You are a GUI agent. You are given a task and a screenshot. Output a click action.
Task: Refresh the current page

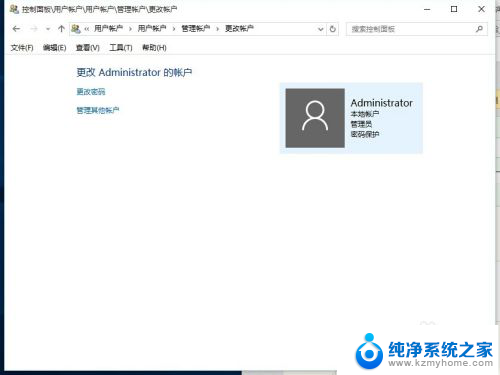[x=333, y=29]
